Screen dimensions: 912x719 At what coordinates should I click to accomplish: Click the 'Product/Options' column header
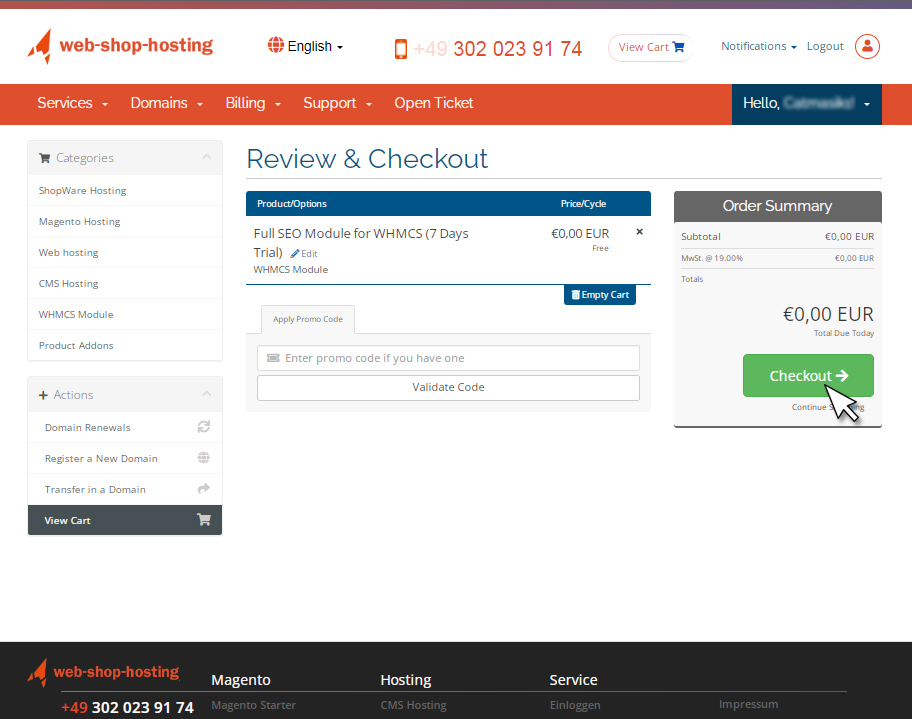(292, 204)
